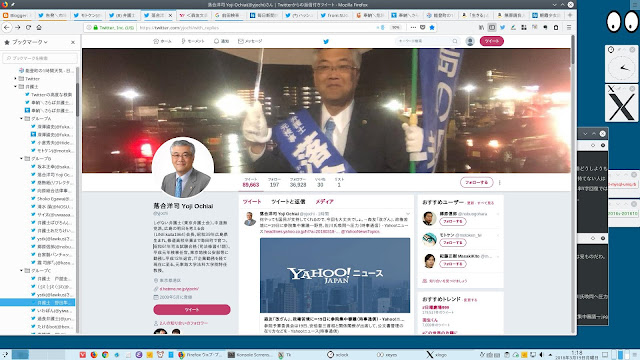Open the profile three-dot more options

tap(500, 182)
